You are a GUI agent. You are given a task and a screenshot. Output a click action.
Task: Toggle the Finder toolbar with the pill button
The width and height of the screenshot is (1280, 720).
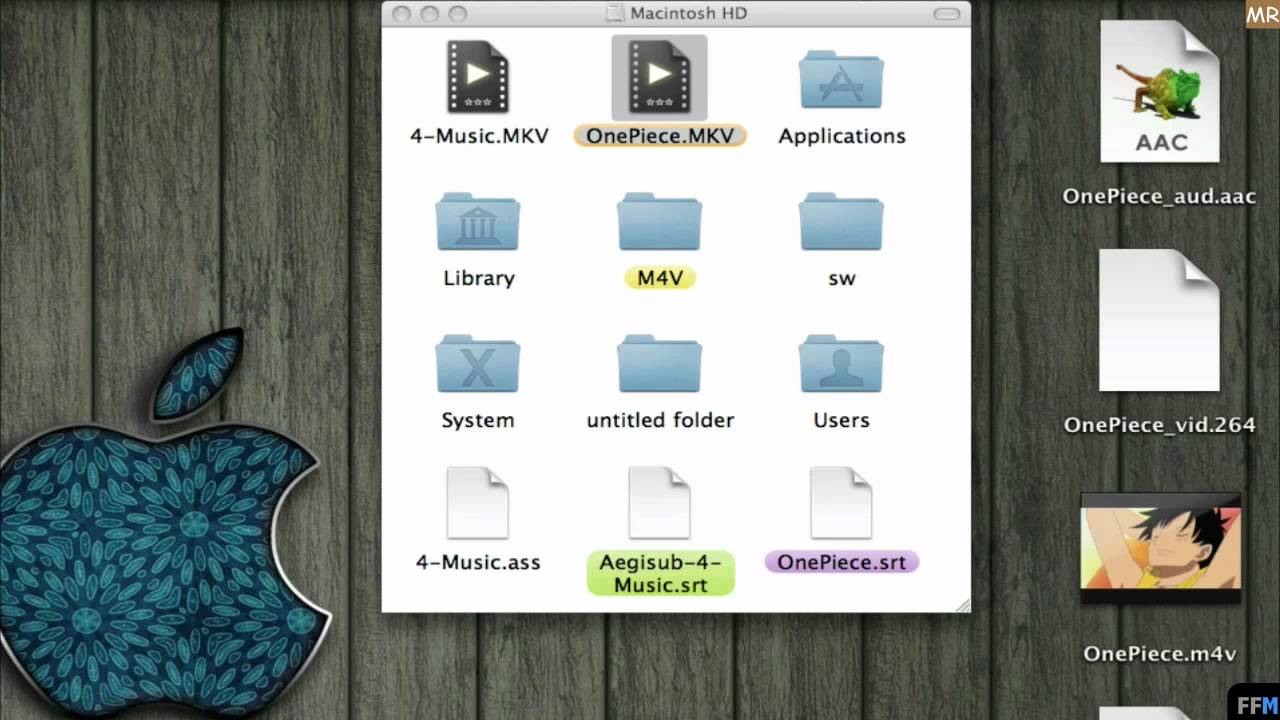(x=946, y=13)
